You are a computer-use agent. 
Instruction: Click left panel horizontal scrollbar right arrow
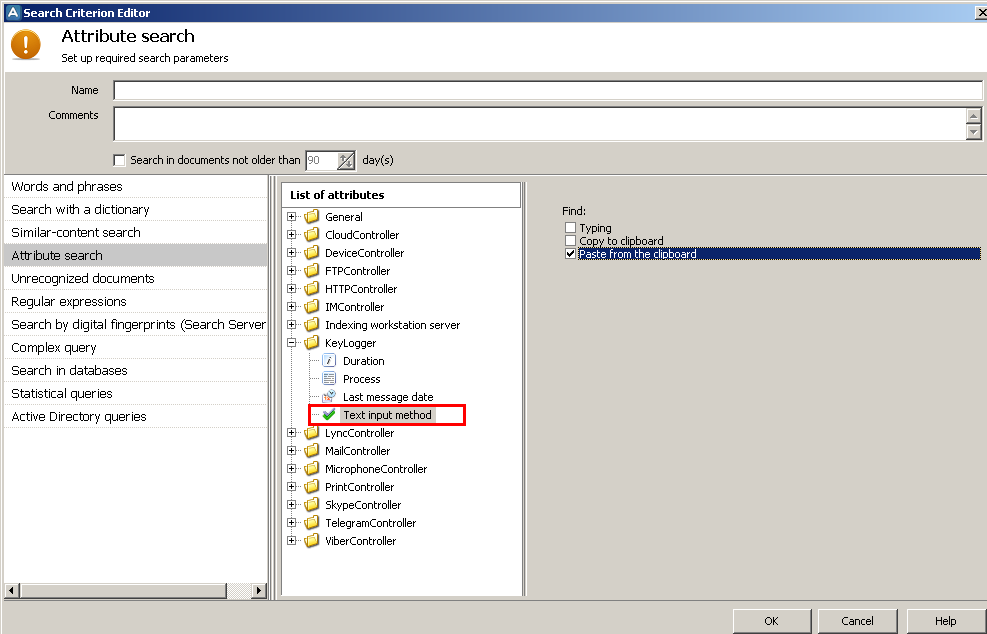coord(258,591)
